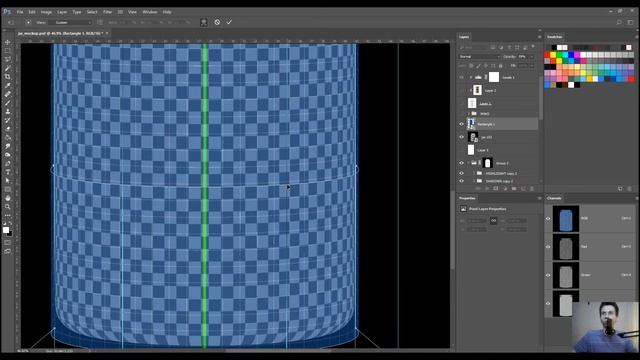640x360 pixels.
Task: Close the jar_mockup.psd document tab
Action: point(107,33)
